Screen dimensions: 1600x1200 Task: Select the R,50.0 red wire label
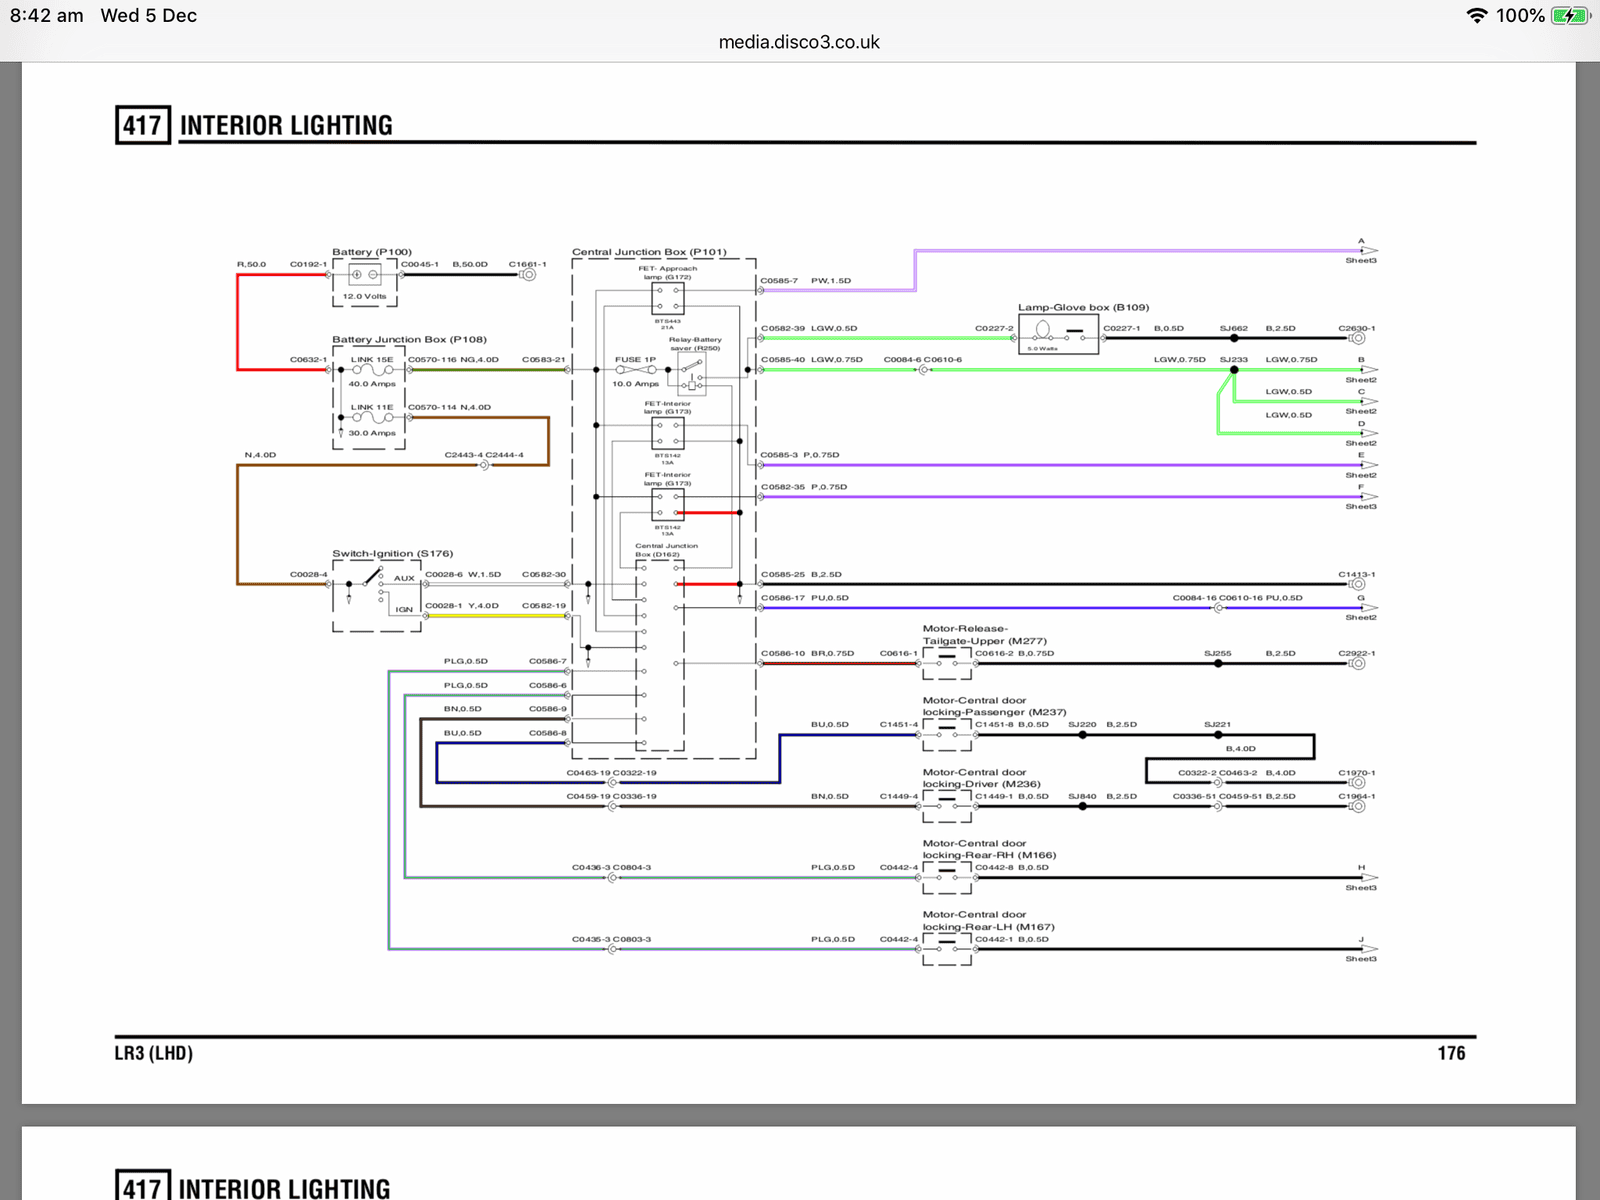pos(252,265)
